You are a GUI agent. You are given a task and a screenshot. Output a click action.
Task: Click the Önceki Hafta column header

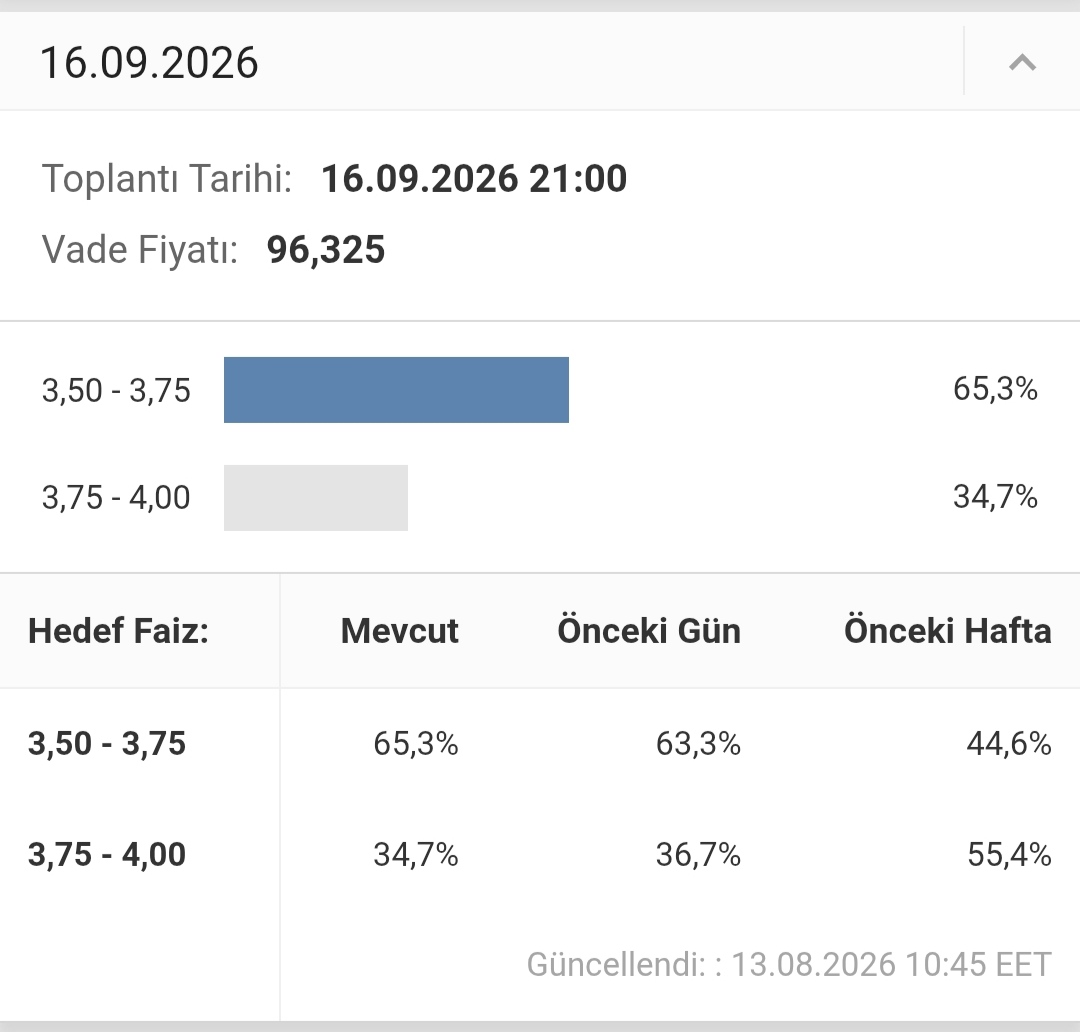[948, 630]
